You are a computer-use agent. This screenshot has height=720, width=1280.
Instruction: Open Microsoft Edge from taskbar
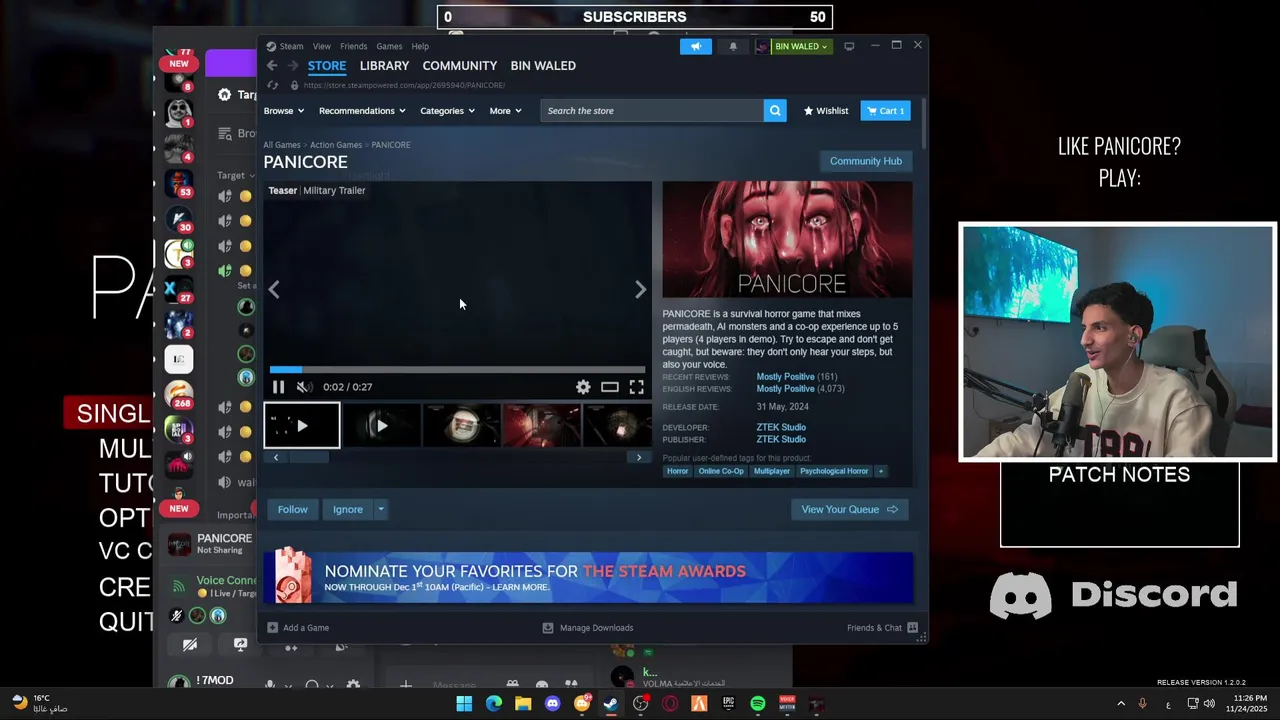click(x=494, y=704)
